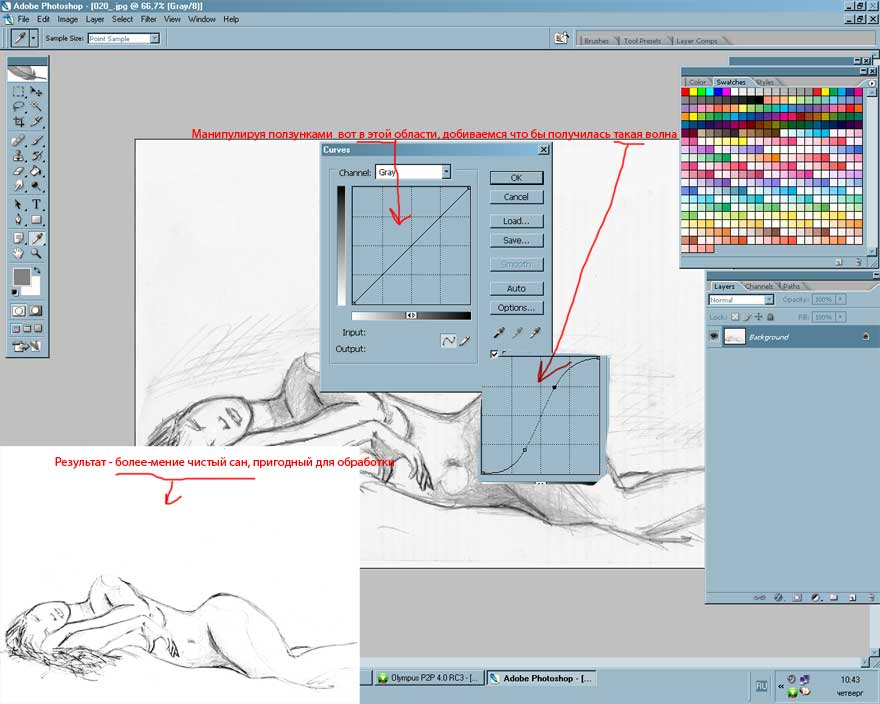Expand the layer blend mode Normal dropdown
880x704 pixels.
[741, 300]
